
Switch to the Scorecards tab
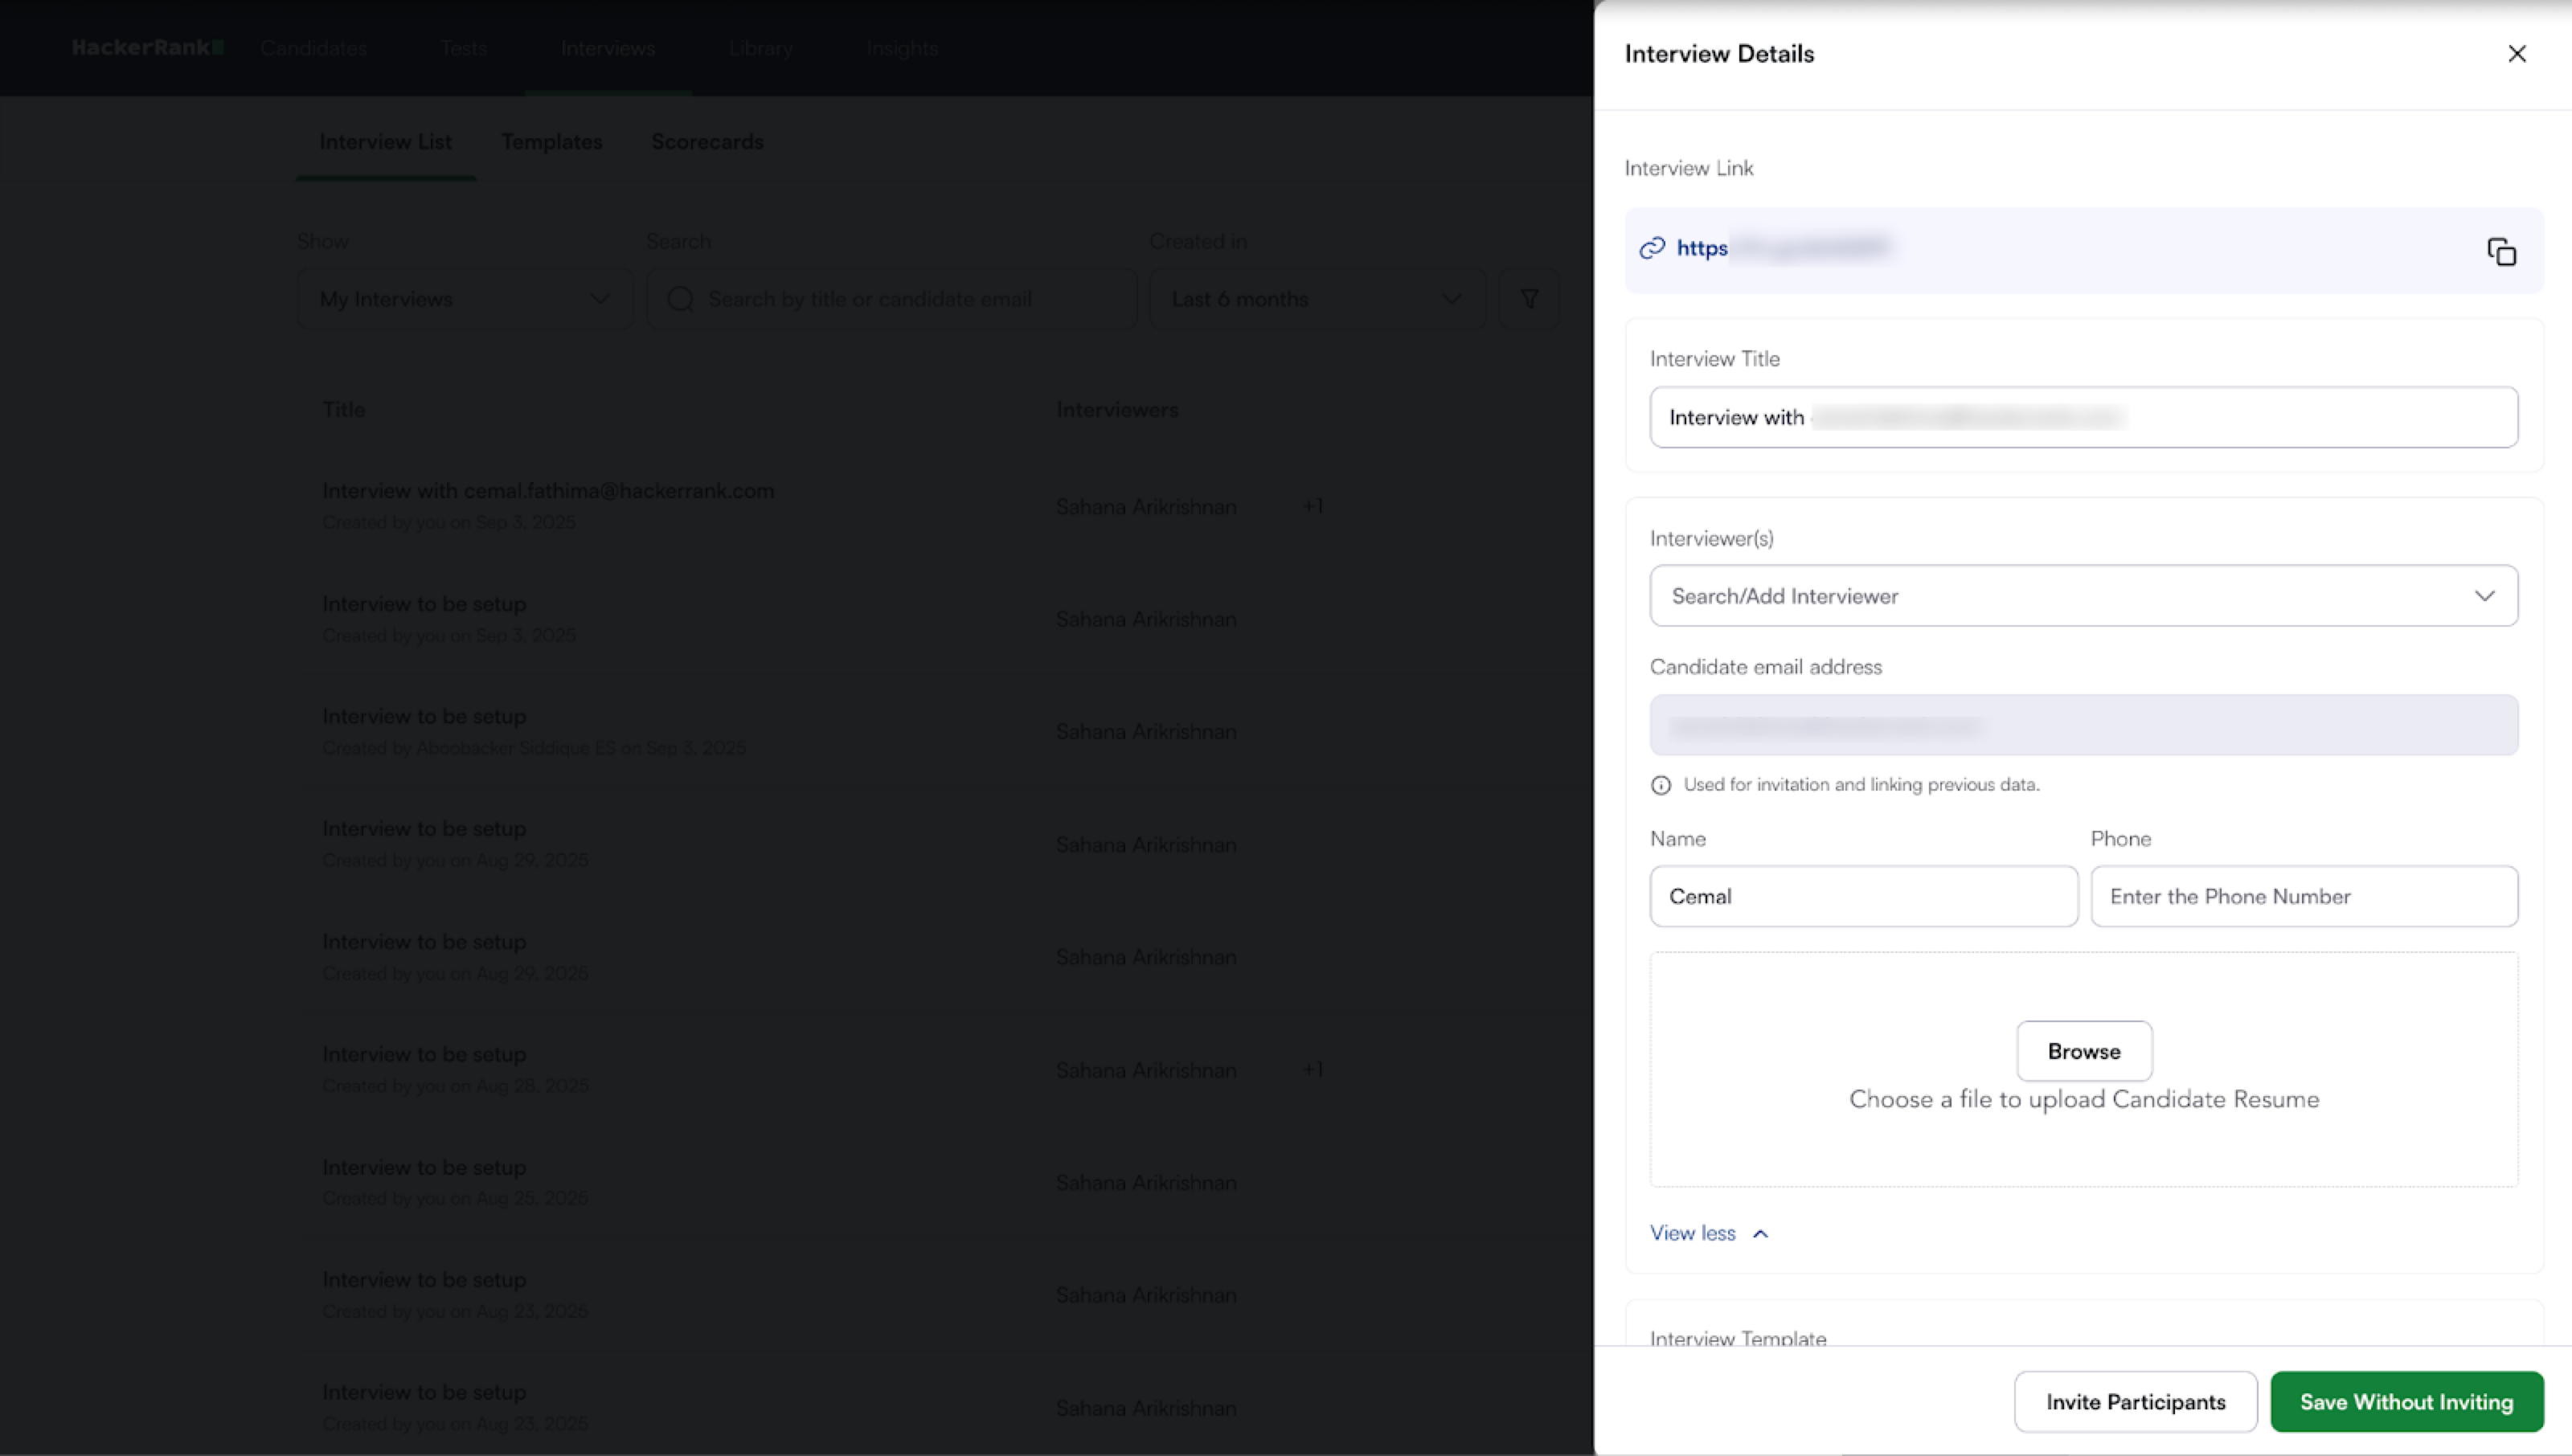click(707, 142)
